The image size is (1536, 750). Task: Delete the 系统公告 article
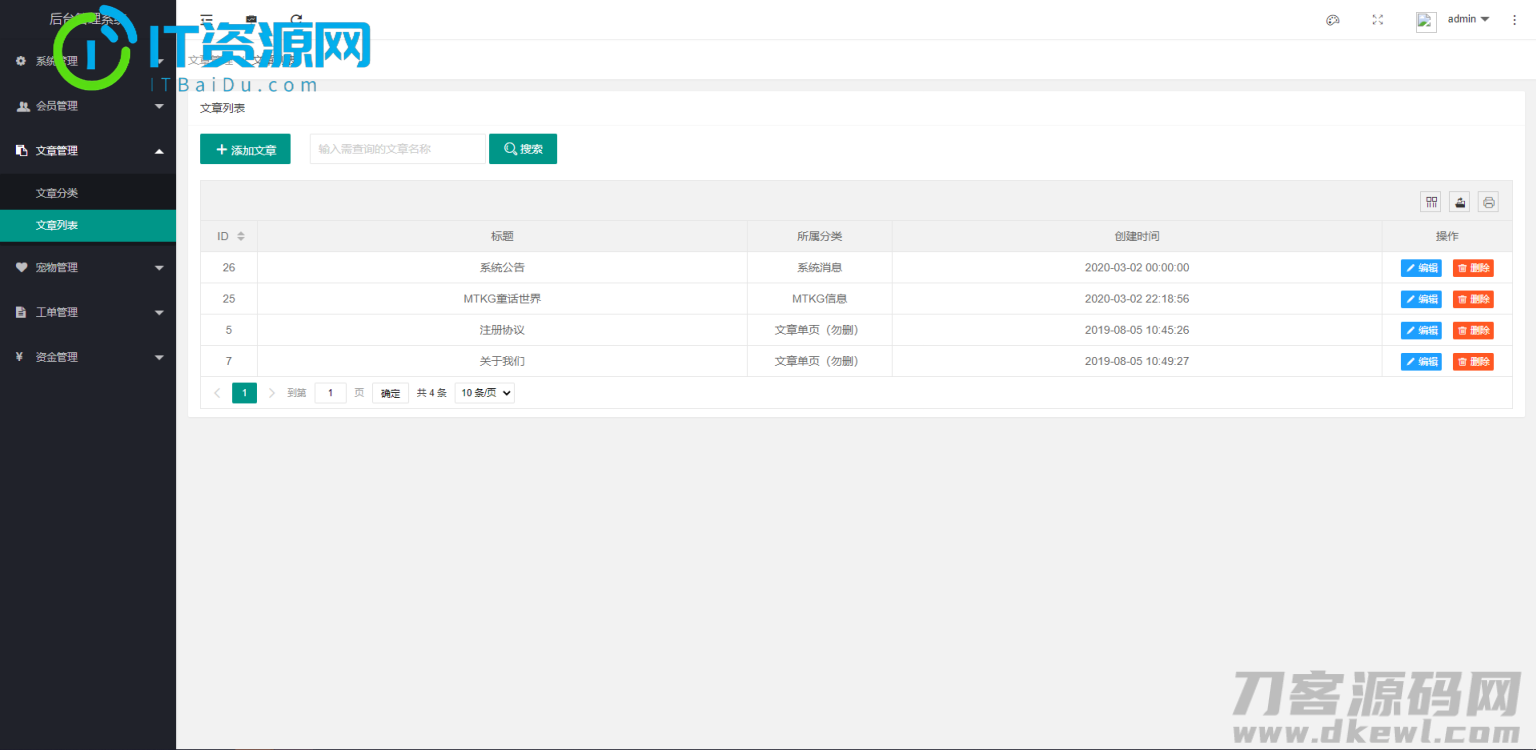[x=1473, y=268]
